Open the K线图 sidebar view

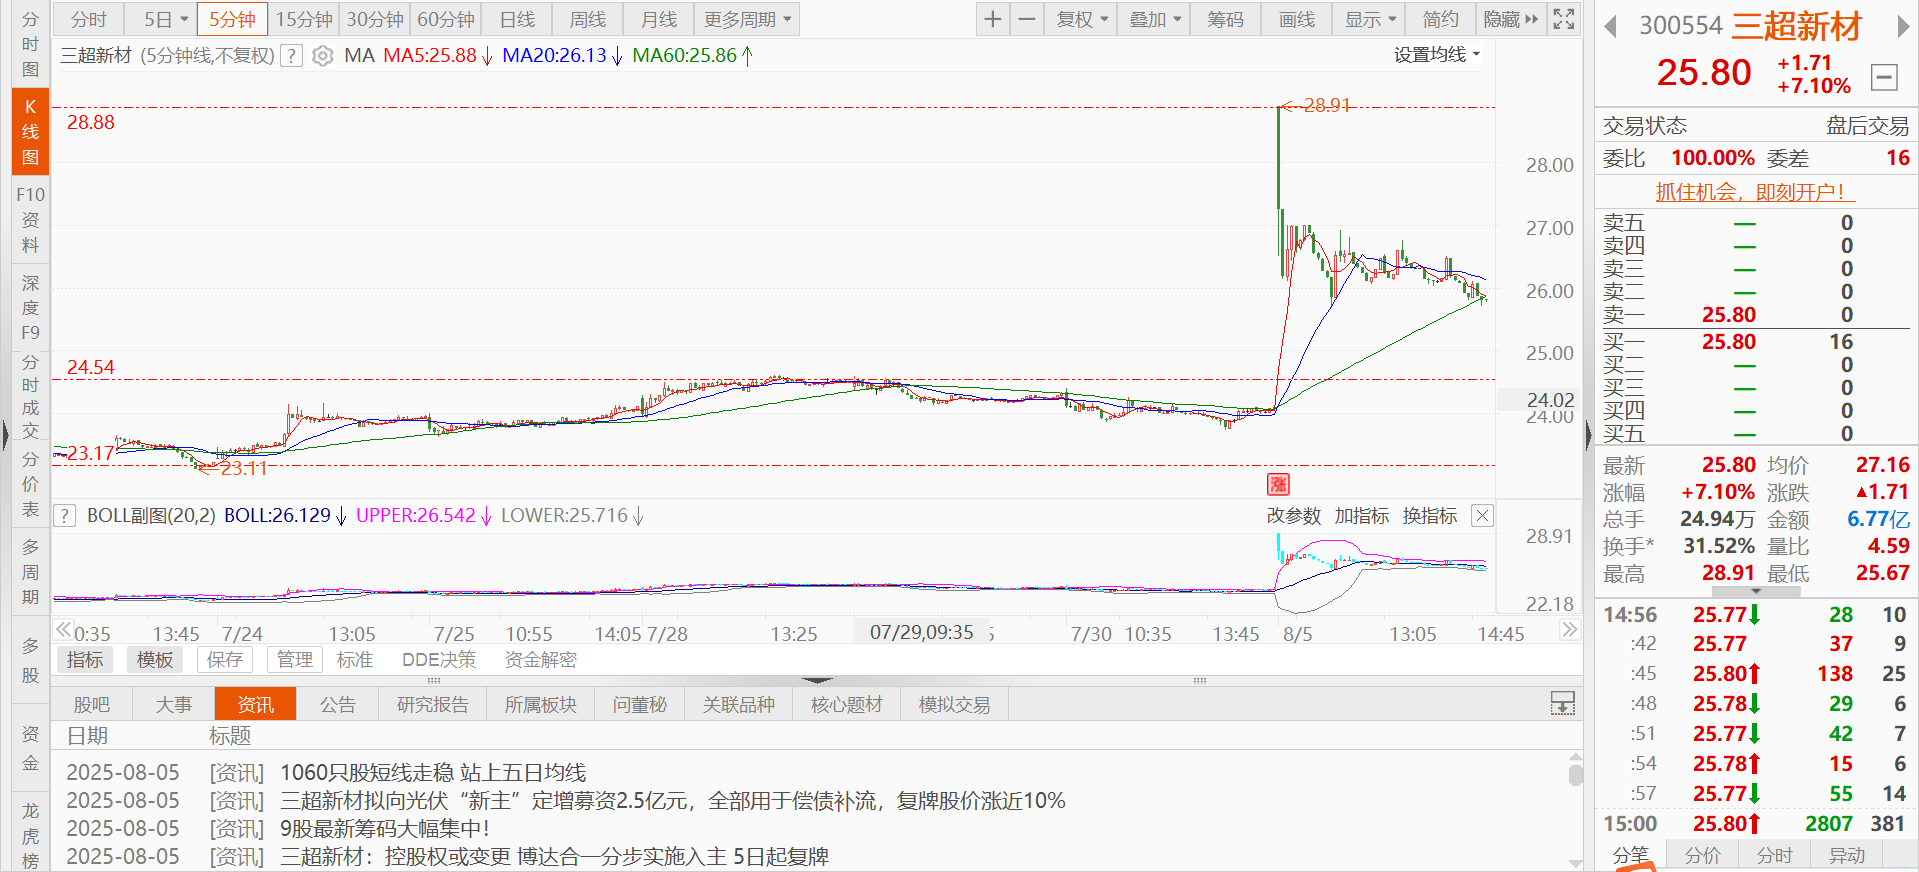pyautogui.click(x=30, y=131)
